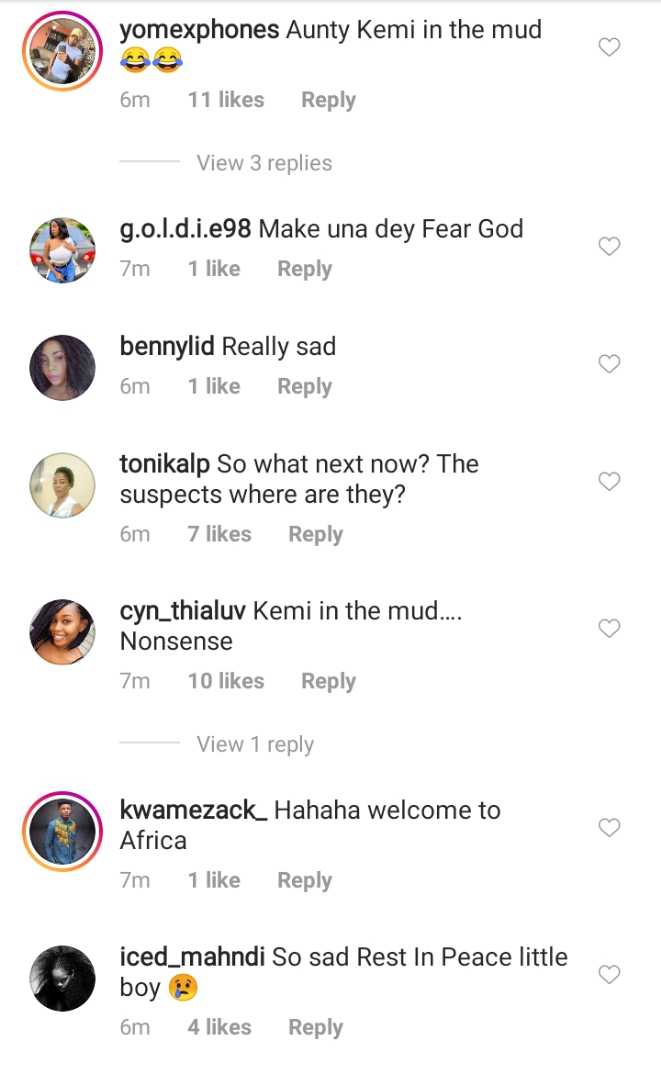Open the cyn_thialuv username link

183,611
